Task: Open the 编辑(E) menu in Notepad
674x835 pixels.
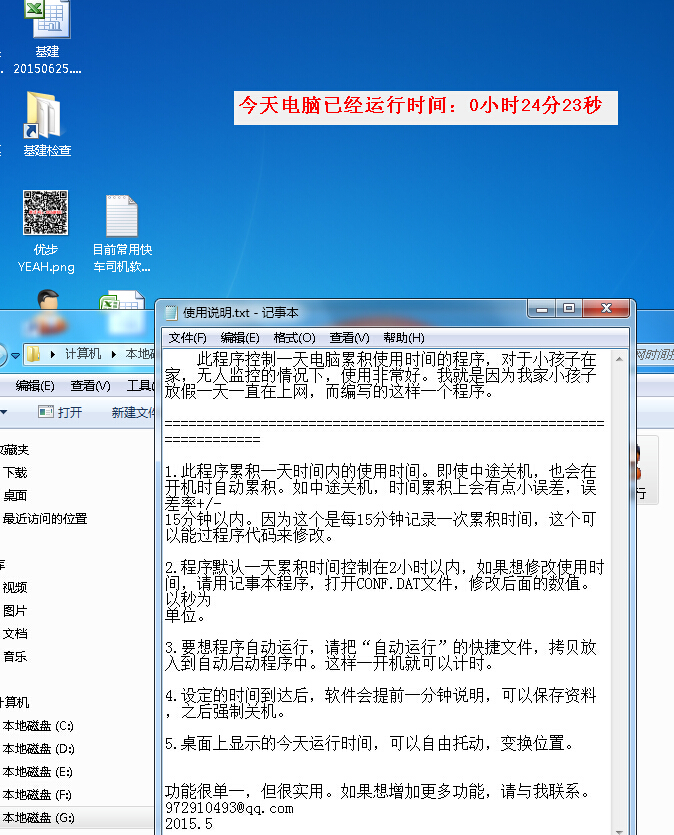Action: click(240, 338)
